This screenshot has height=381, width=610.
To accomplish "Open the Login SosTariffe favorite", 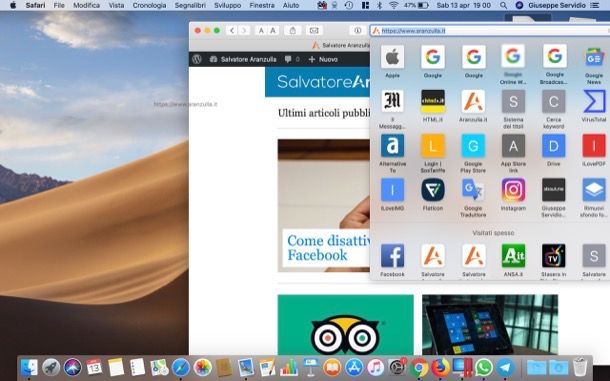I will 433,146.
